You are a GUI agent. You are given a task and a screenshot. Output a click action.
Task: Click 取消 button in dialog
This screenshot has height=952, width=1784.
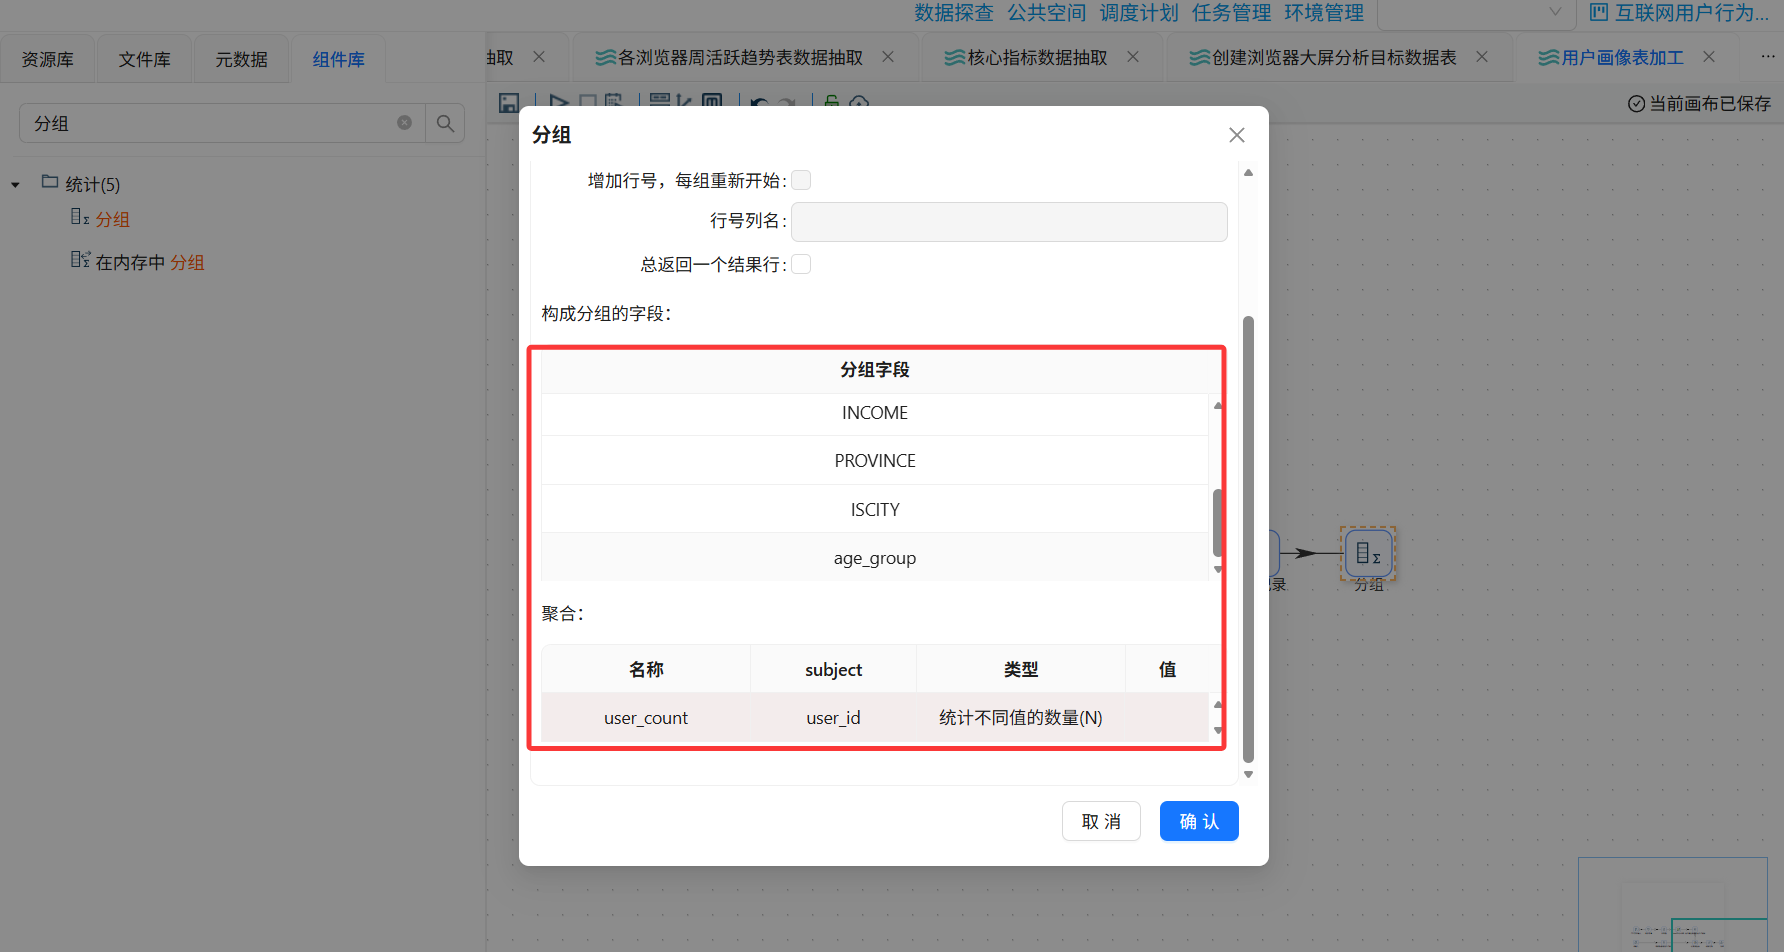coord(1101,821)
